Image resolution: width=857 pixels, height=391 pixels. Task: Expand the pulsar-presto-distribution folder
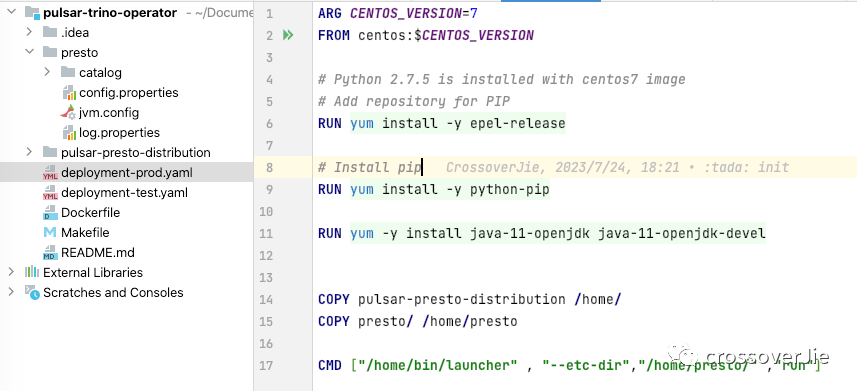(x=29, y=152)
